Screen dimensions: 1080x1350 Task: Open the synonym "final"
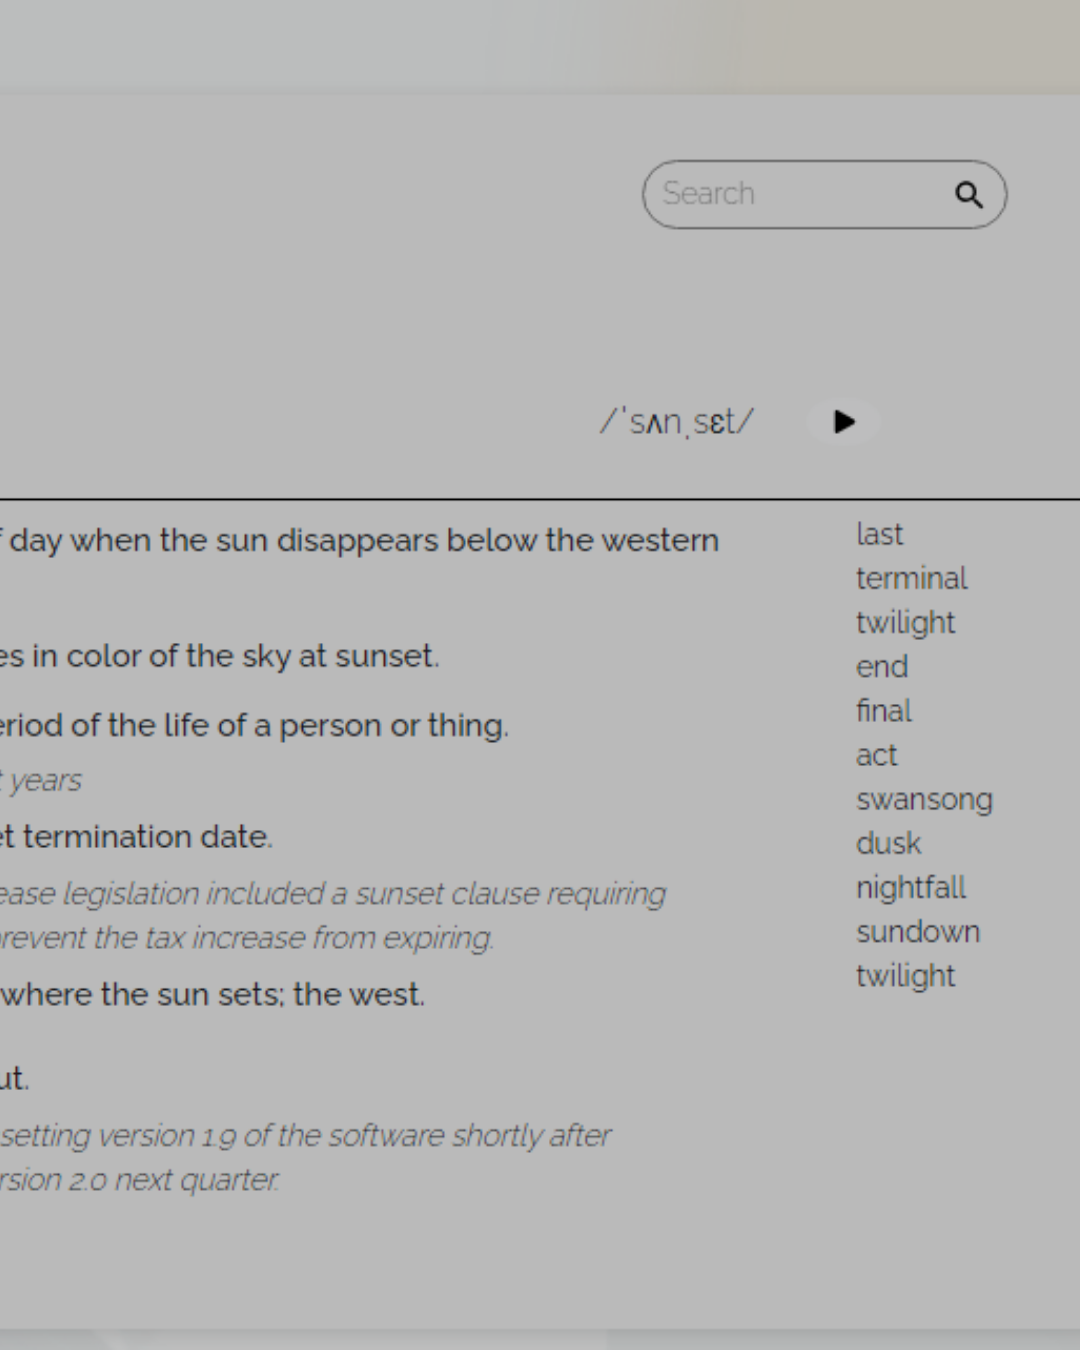(884, 711)
